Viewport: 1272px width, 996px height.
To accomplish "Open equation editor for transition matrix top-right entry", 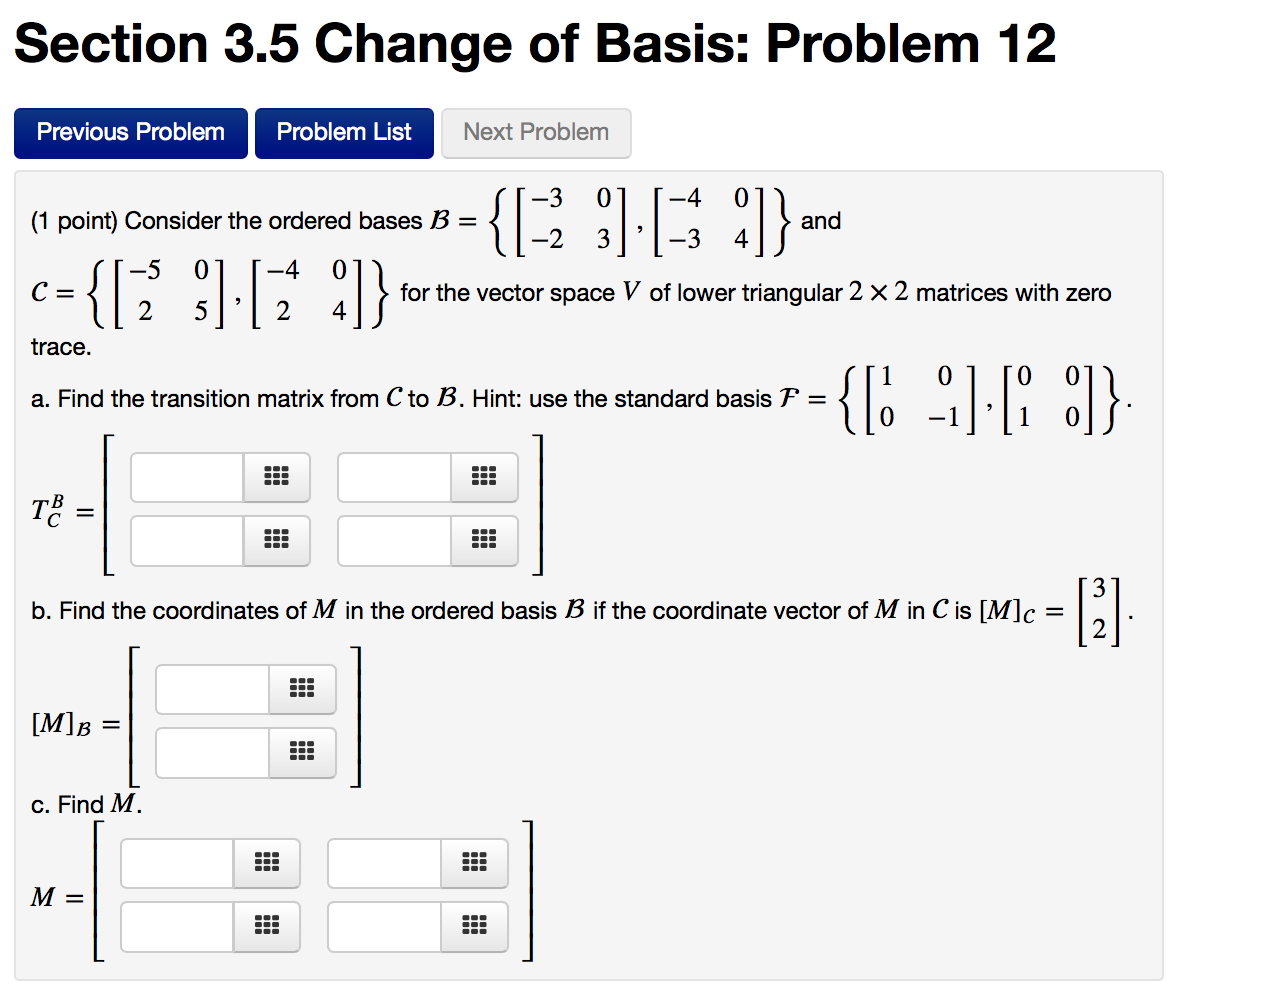I will pos(484,477).
